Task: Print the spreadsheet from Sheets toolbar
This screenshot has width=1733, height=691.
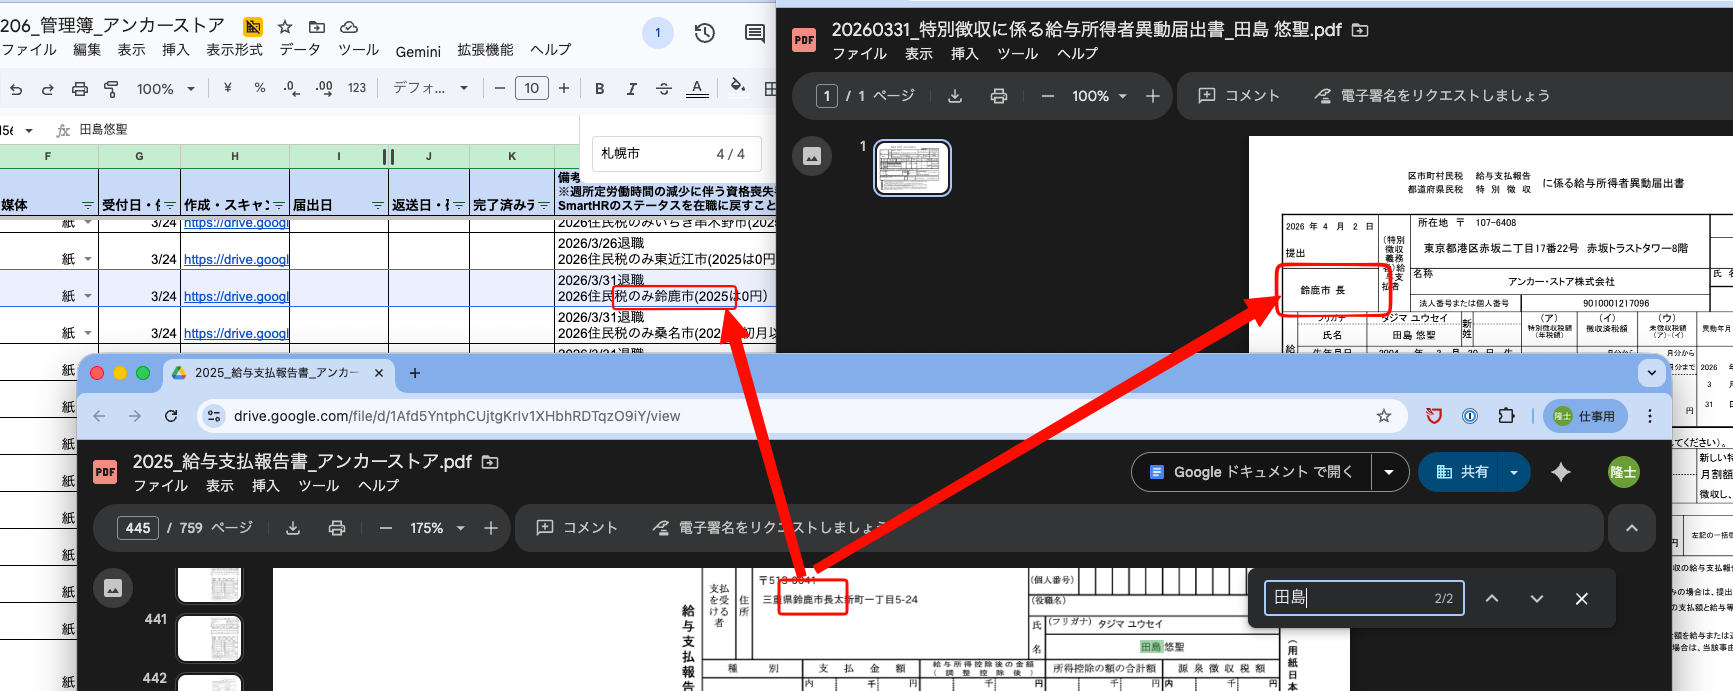Action: point(80,89)
